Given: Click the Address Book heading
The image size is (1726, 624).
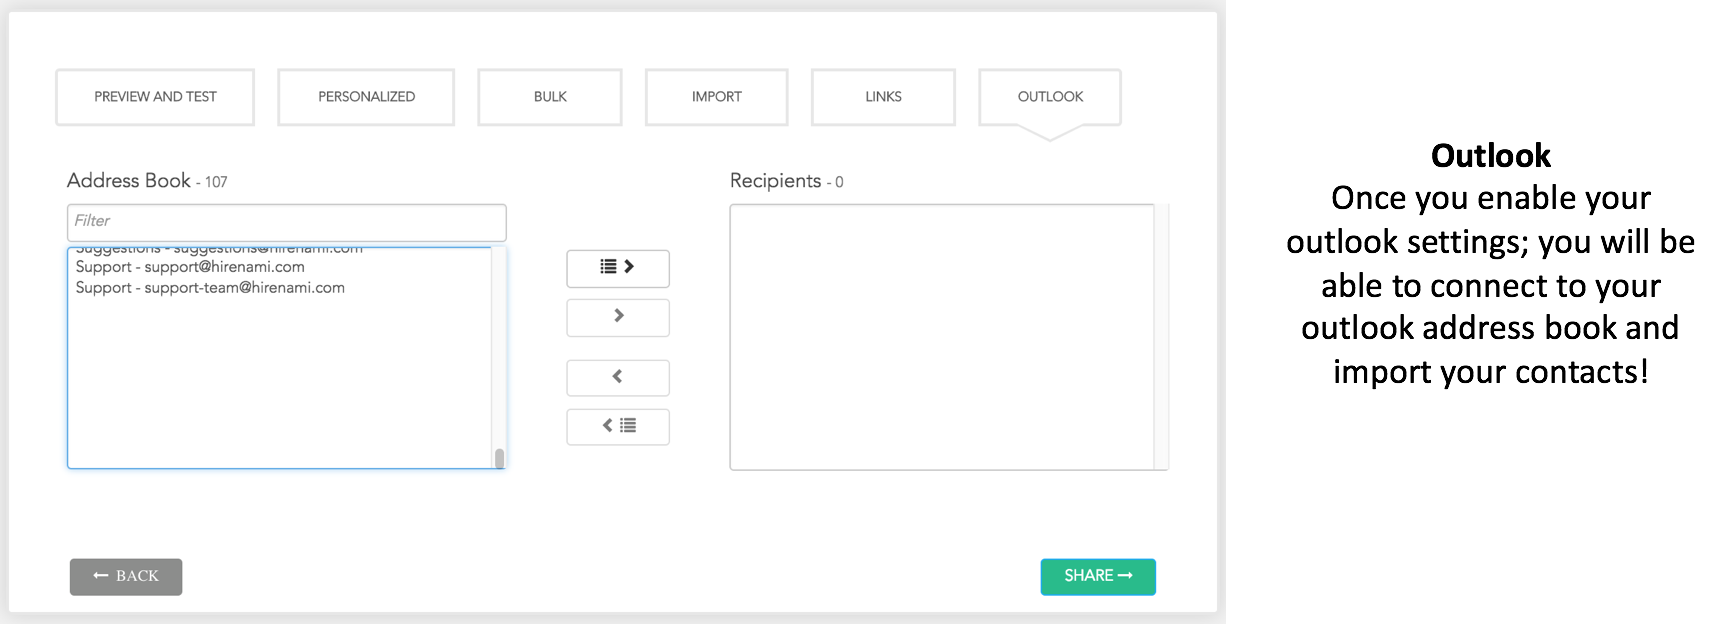Looking at the screenshot, I should click(x=129, y=181).
